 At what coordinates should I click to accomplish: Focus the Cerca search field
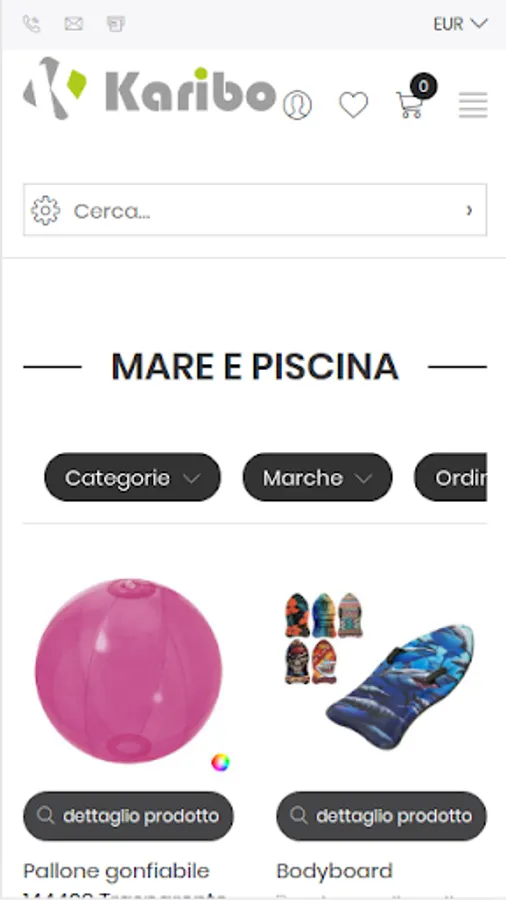point(255,210)
